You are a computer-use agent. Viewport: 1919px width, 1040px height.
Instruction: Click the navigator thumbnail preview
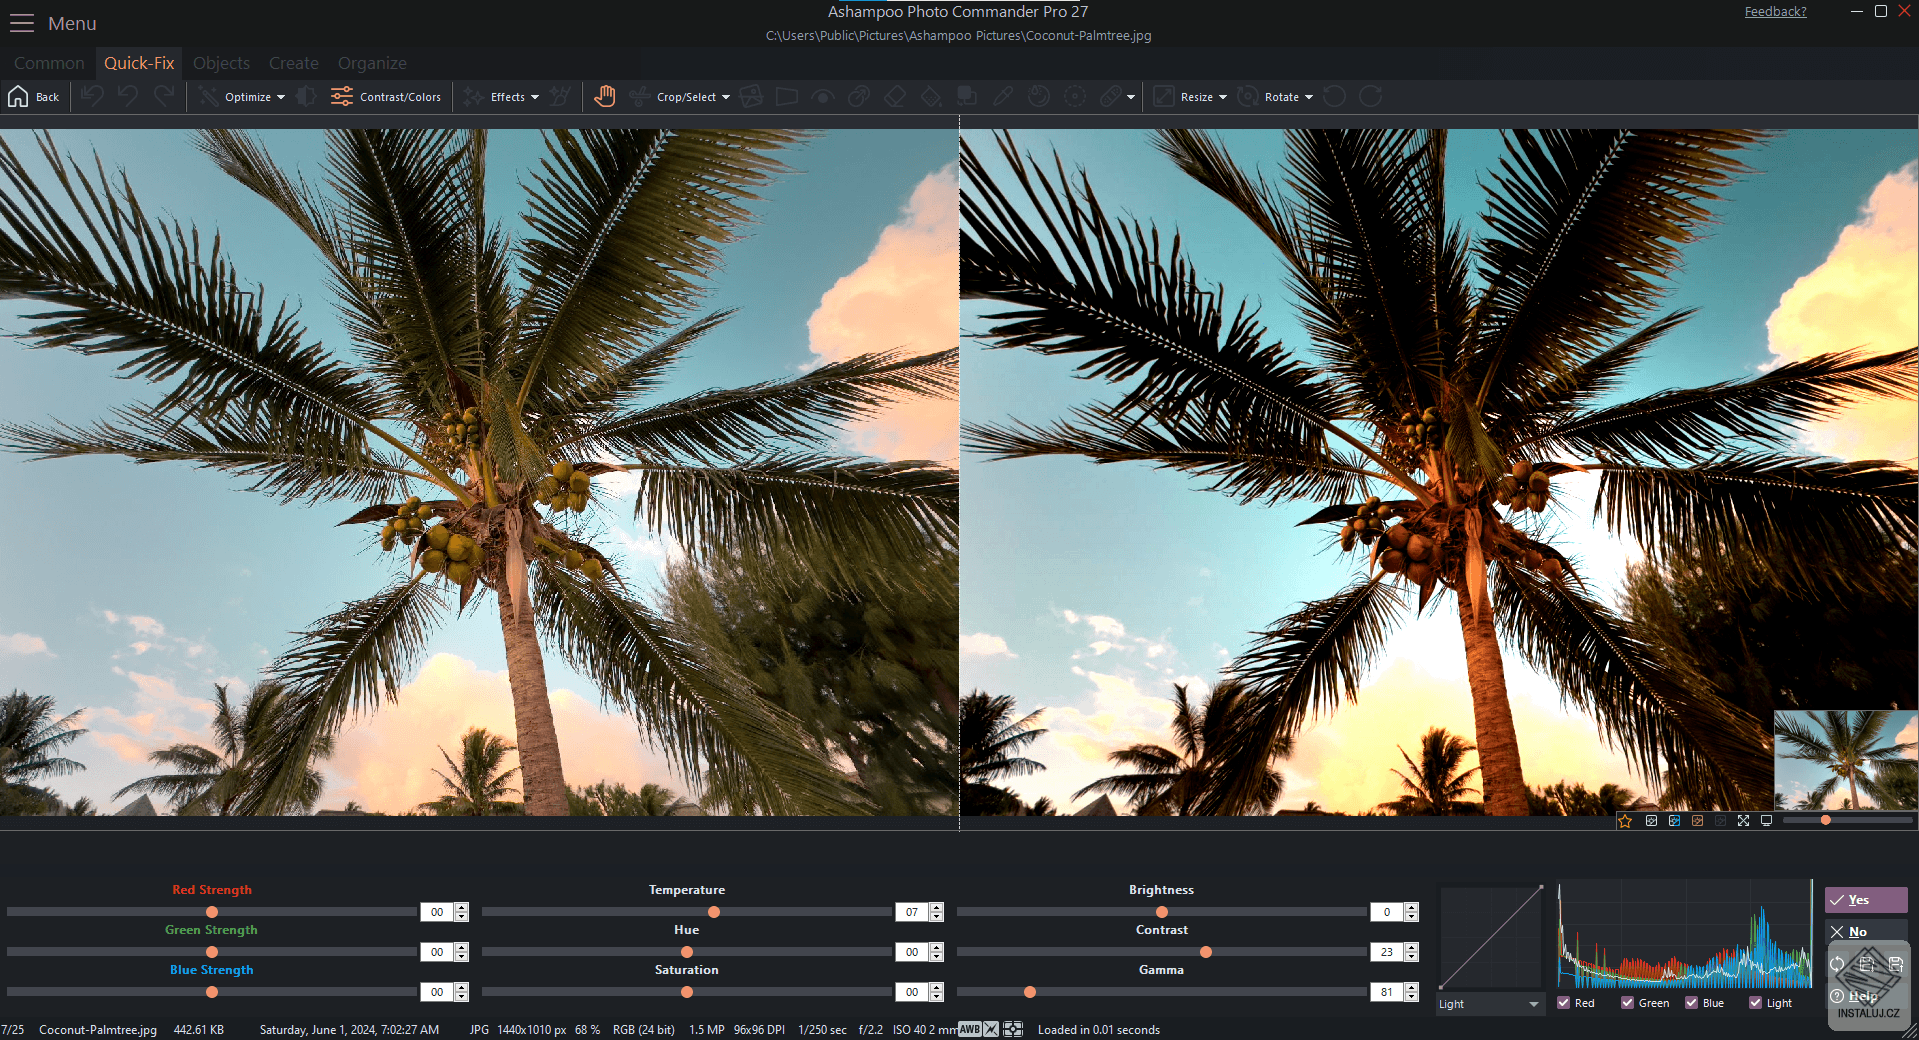[x=1846, y=760]
